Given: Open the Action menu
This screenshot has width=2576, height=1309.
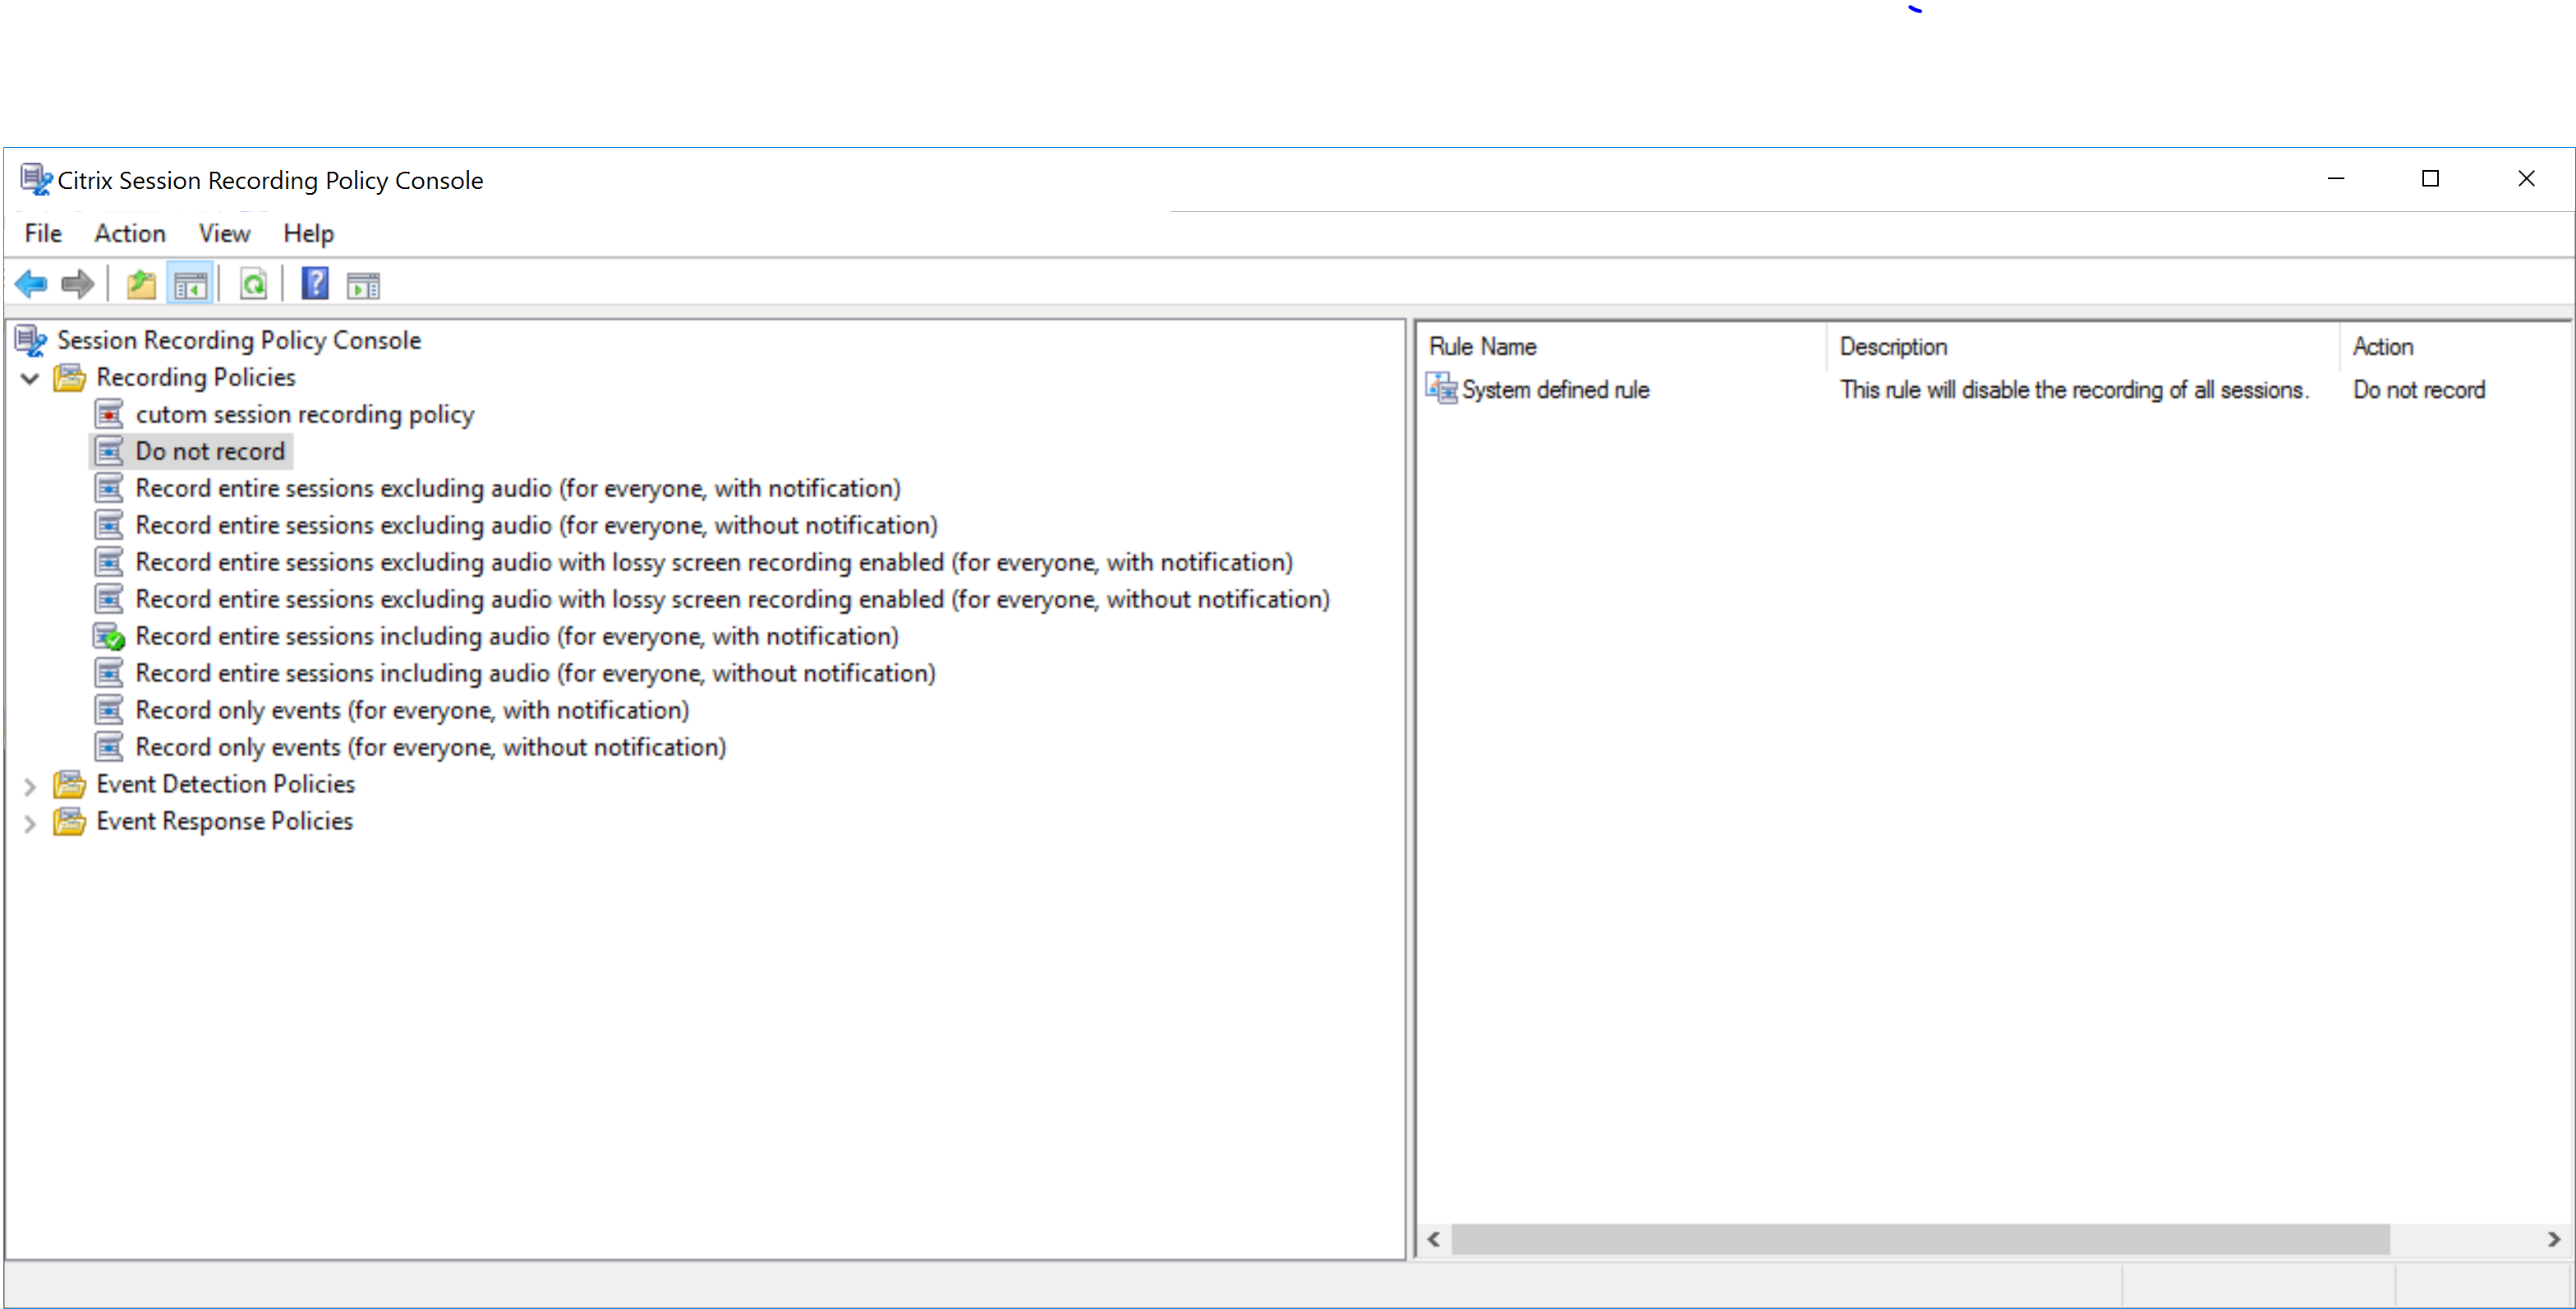Looking at the screenshot, I should click(x=126, y=233).
